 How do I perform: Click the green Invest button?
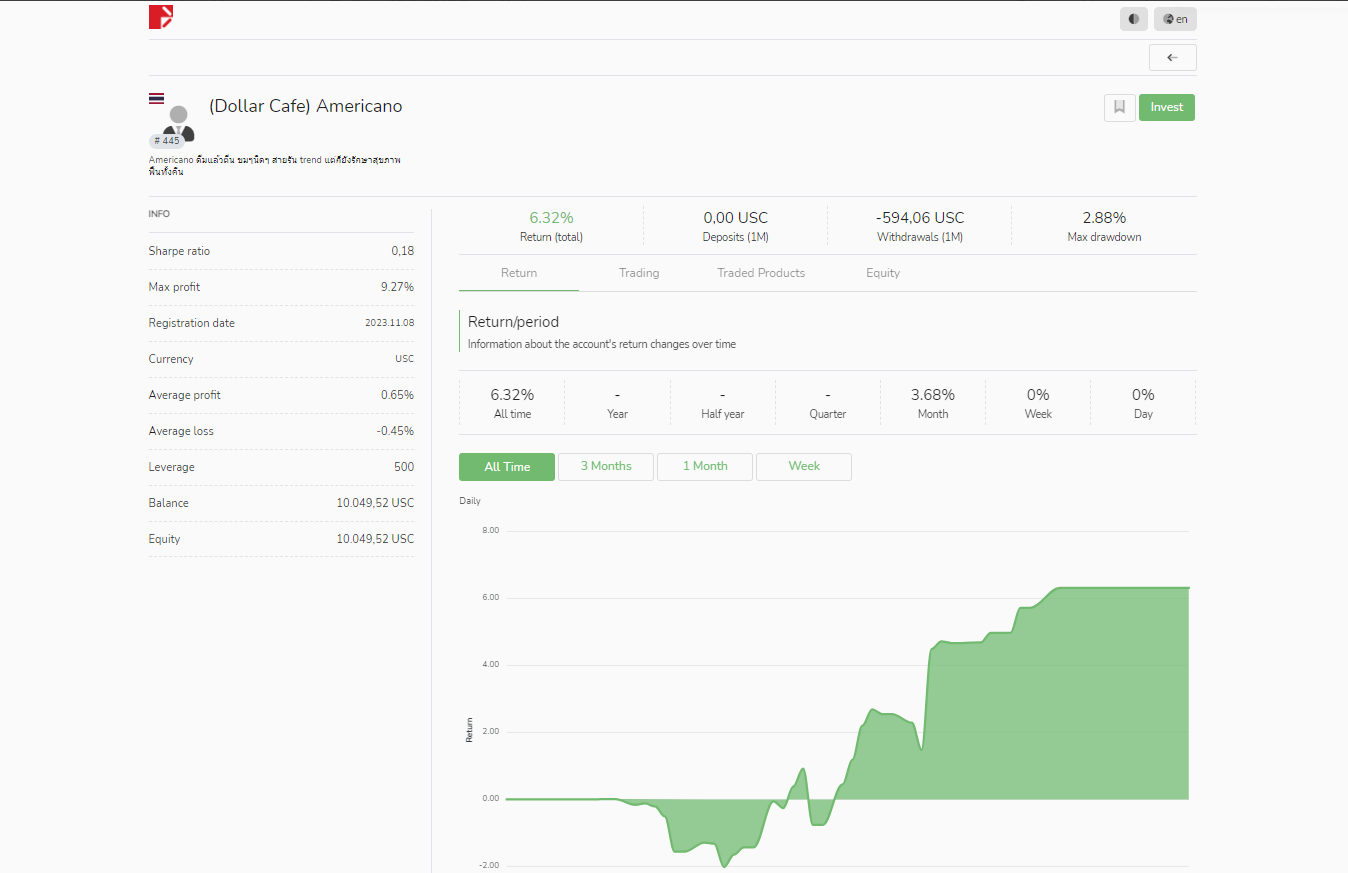(1167, 108)
